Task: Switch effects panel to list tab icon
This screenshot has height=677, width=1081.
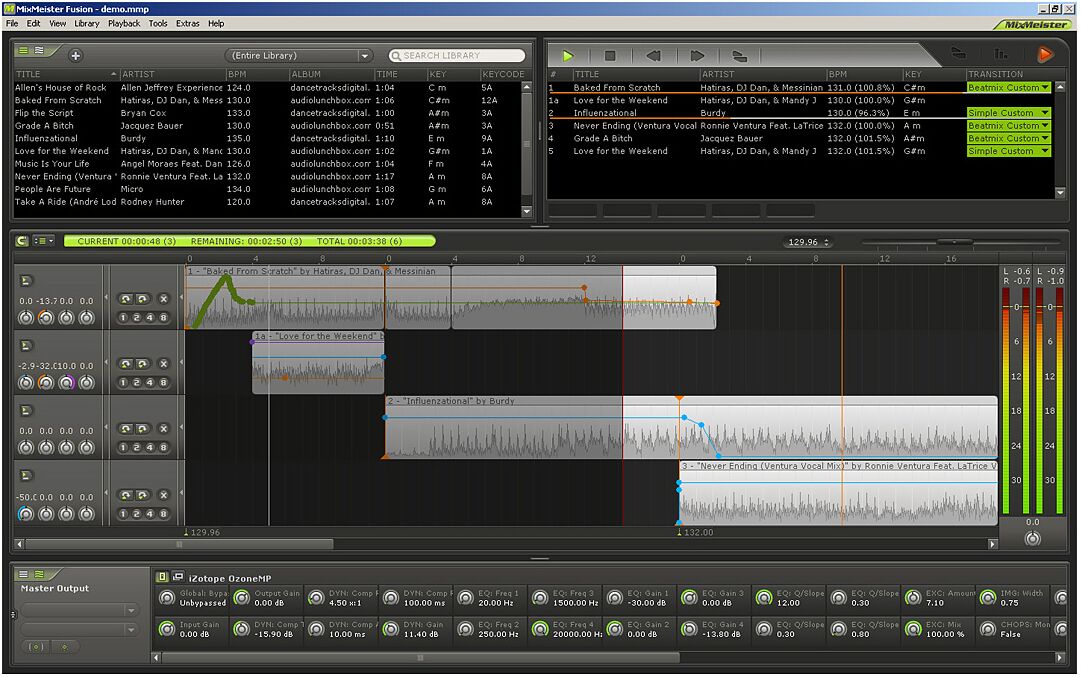Action: (x=23, y=574)
